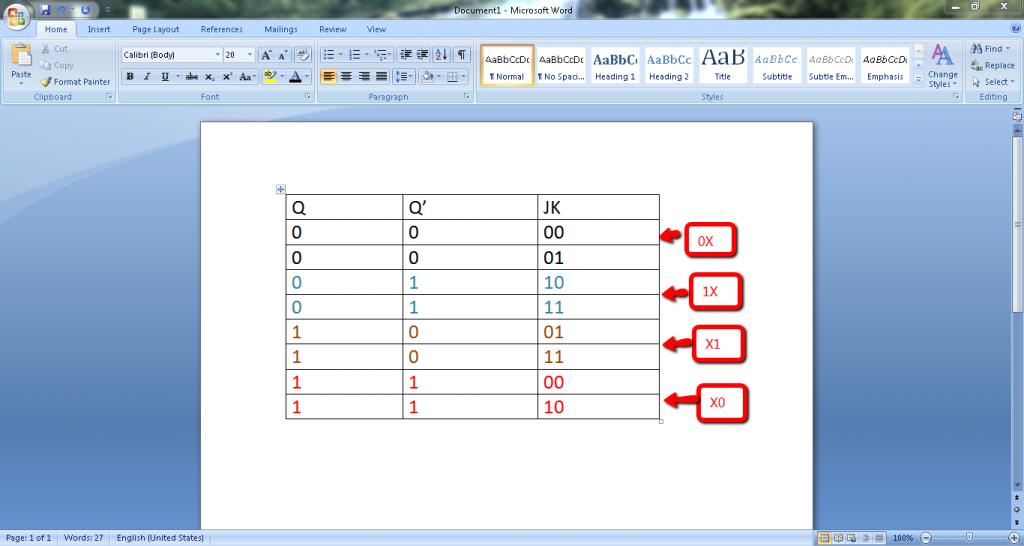This screenshot has width=1024, height=546.
Task: Toggle show/hide paragraph marks
Action: click(x=462, y=55)
